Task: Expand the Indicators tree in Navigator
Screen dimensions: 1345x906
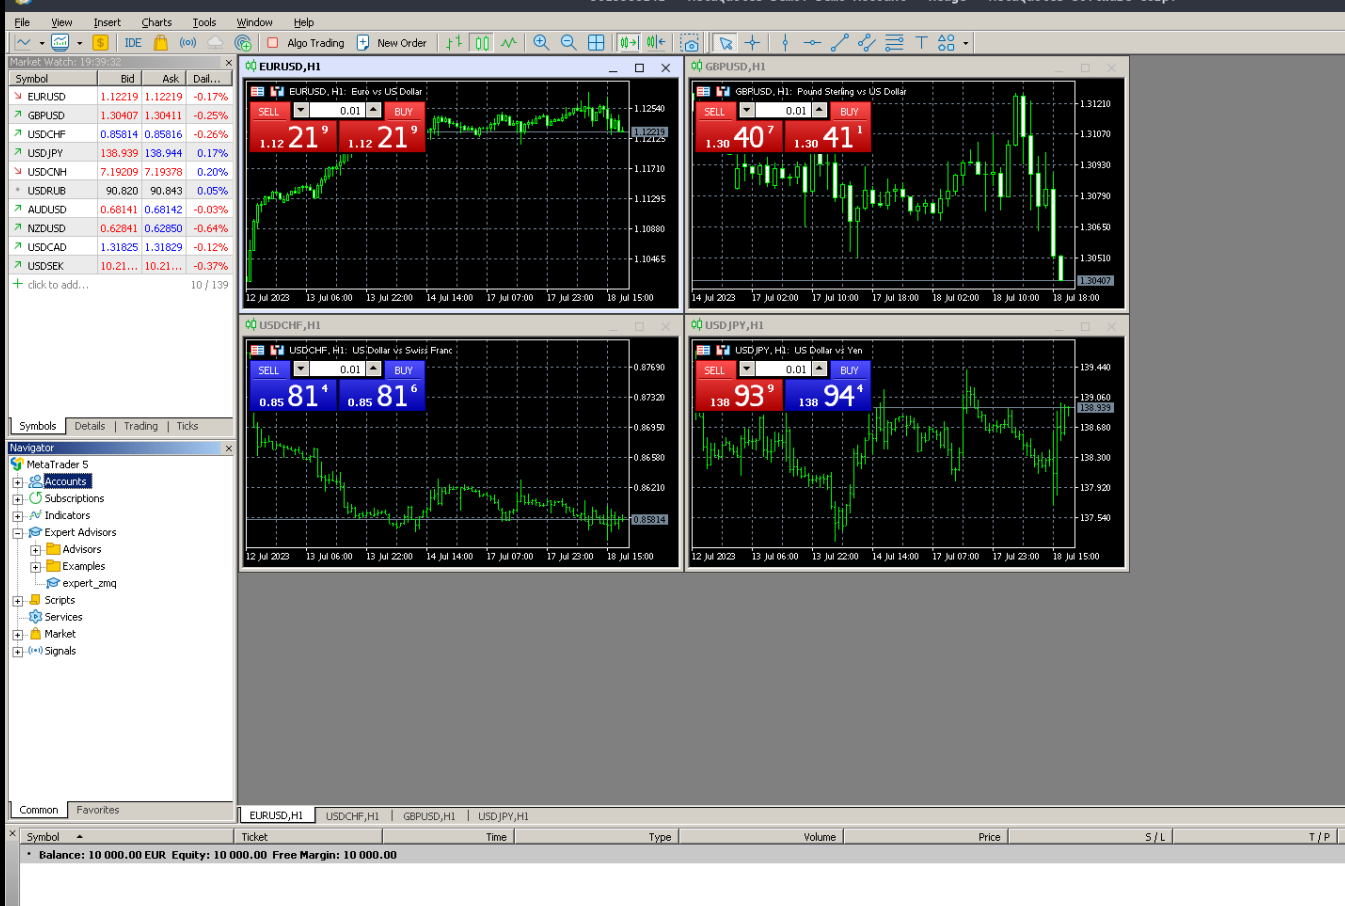Action: [x=17, y=515]
